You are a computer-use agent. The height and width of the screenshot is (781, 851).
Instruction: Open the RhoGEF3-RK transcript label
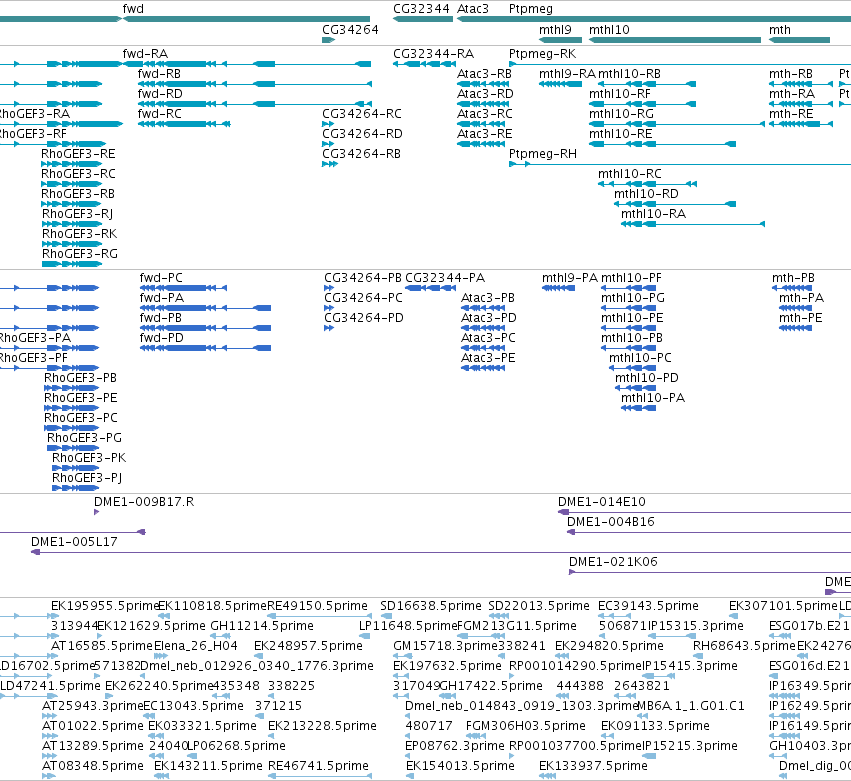[x=80, y=234]
